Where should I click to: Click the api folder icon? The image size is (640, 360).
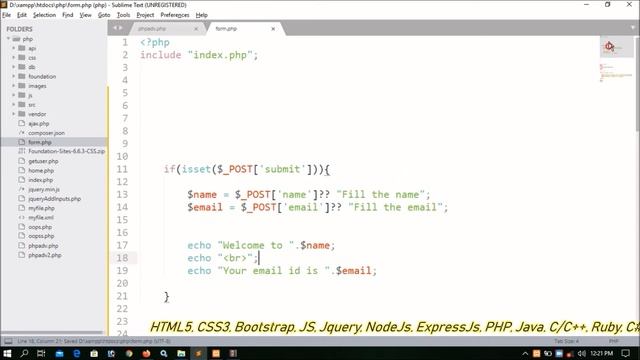click(22, 48)
